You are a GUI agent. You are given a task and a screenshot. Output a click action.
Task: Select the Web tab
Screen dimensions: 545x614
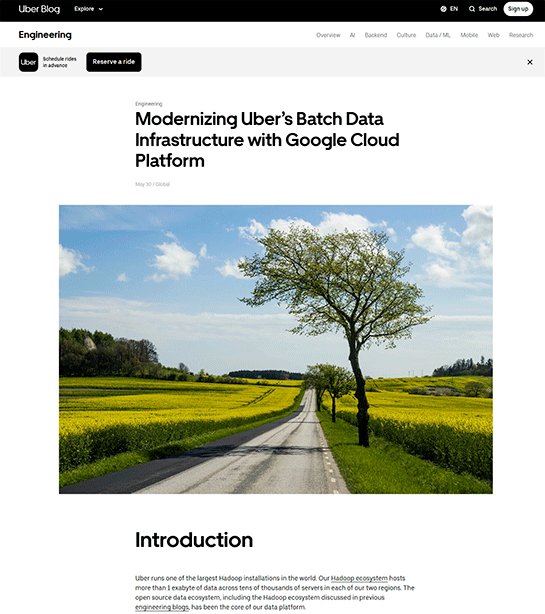point(493,35)
